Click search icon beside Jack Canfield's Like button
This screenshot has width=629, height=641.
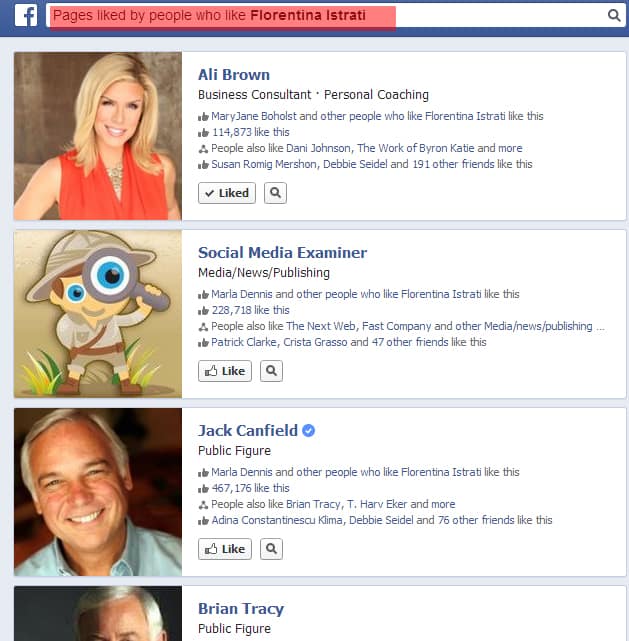[271, 549]
